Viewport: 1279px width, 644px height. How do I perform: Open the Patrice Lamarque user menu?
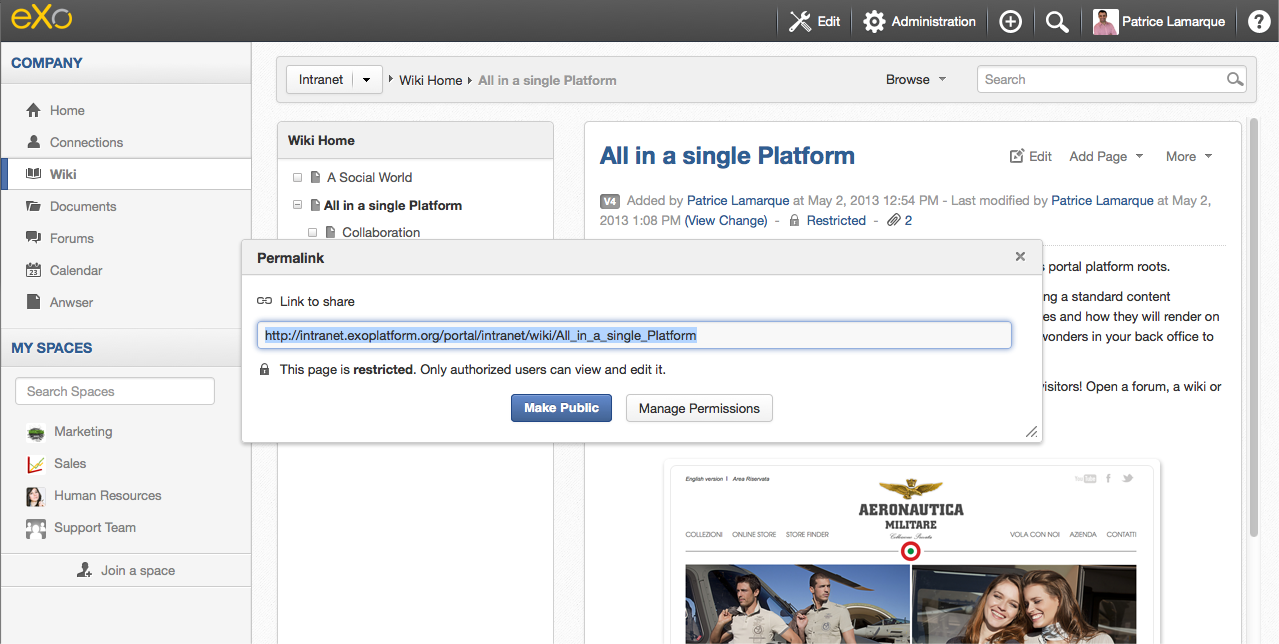click(x=1159, y=21)
